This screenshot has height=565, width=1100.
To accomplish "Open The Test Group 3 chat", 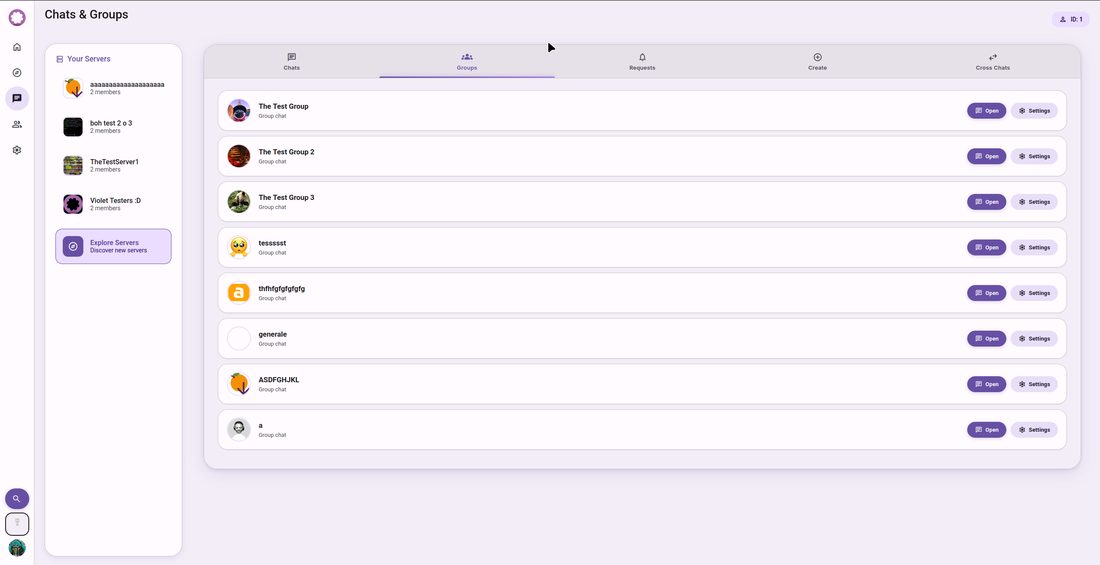I will click(x=986, y=202).
